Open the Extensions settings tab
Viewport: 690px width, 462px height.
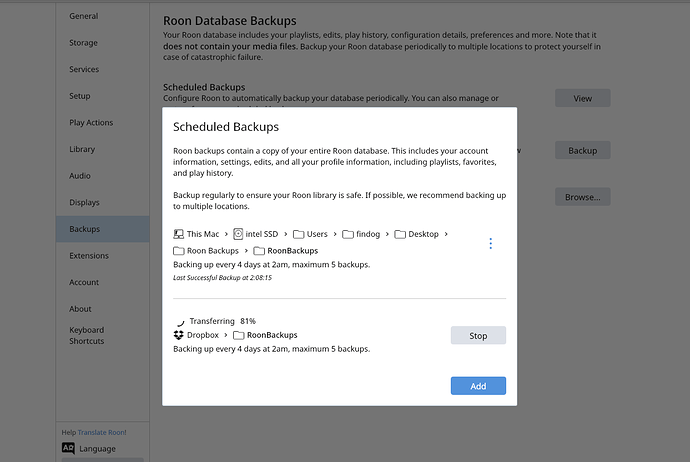click(x=103, y=256)
